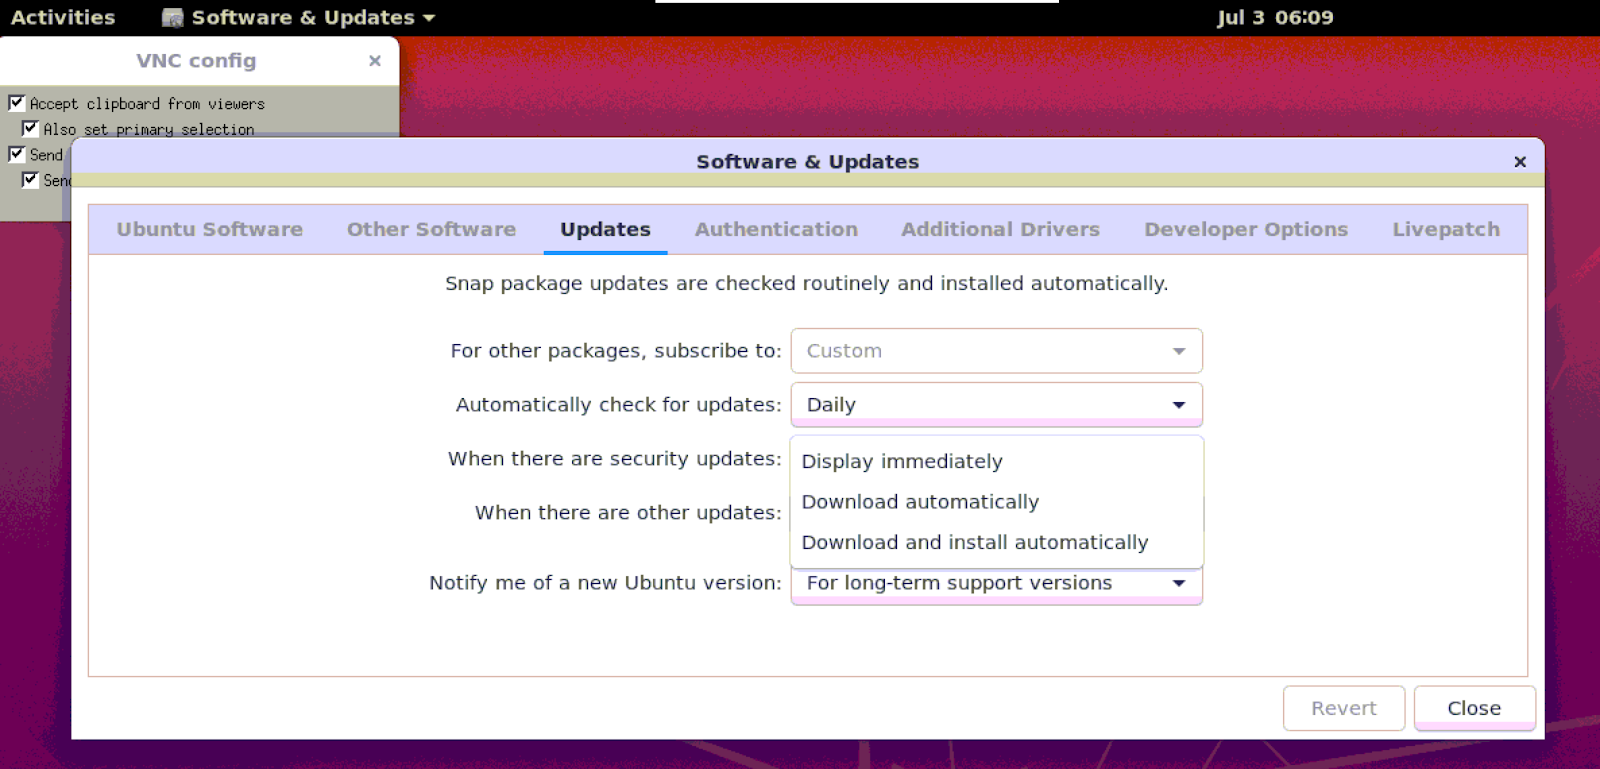1600x769 pixels.
Task: Show the calendar from the Jul 3 06:09 clock
Action: tap(1275, 17)
